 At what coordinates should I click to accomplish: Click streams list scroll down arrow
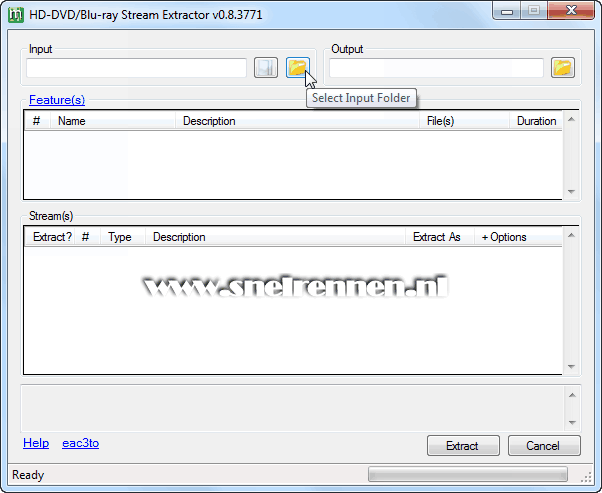pos(571,366)
